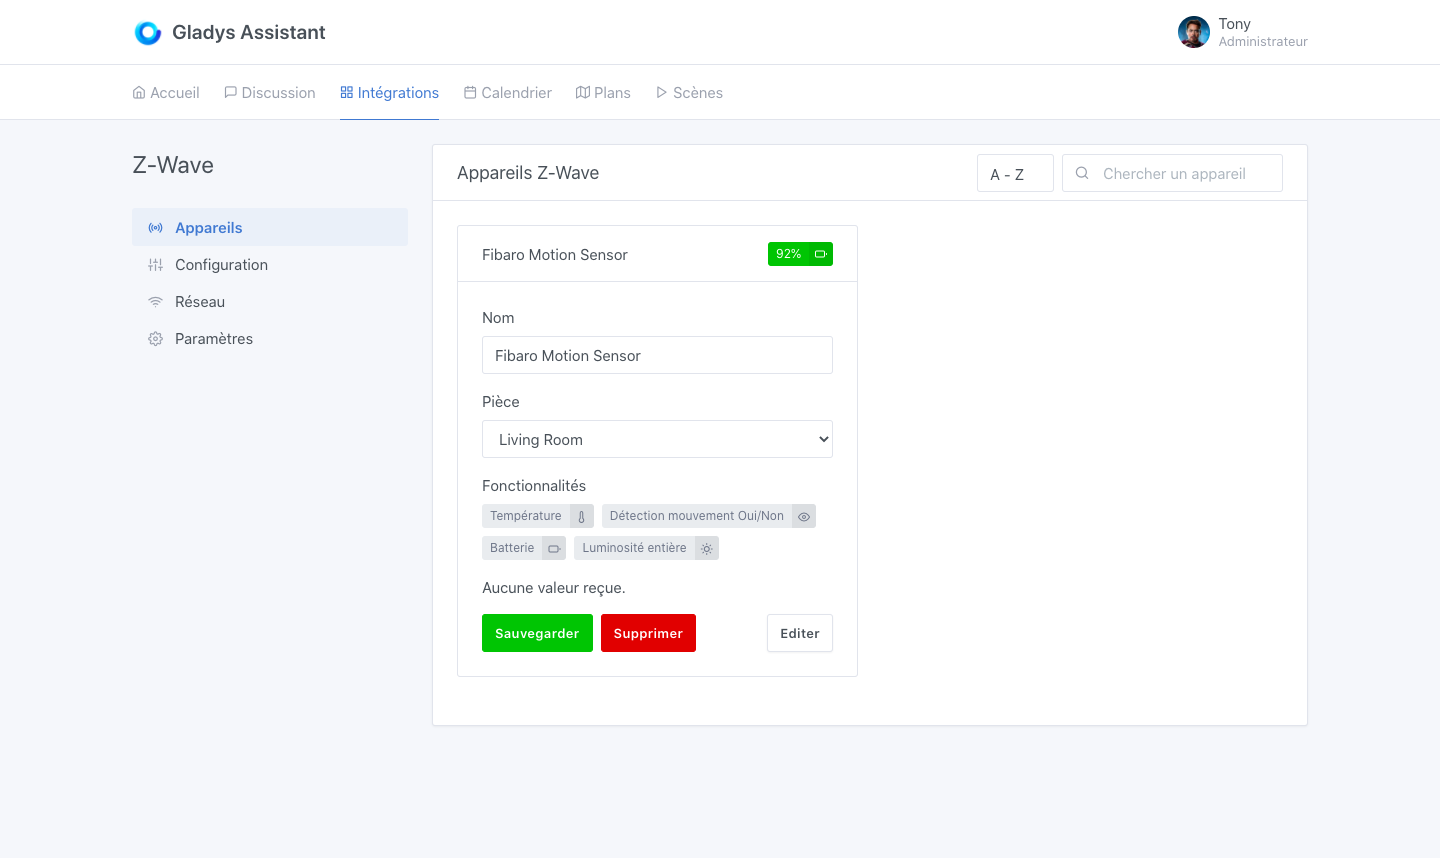Click the Fibaro Motion Sensor card title
The image size is (1440, 858).
(x=555, y=254)
